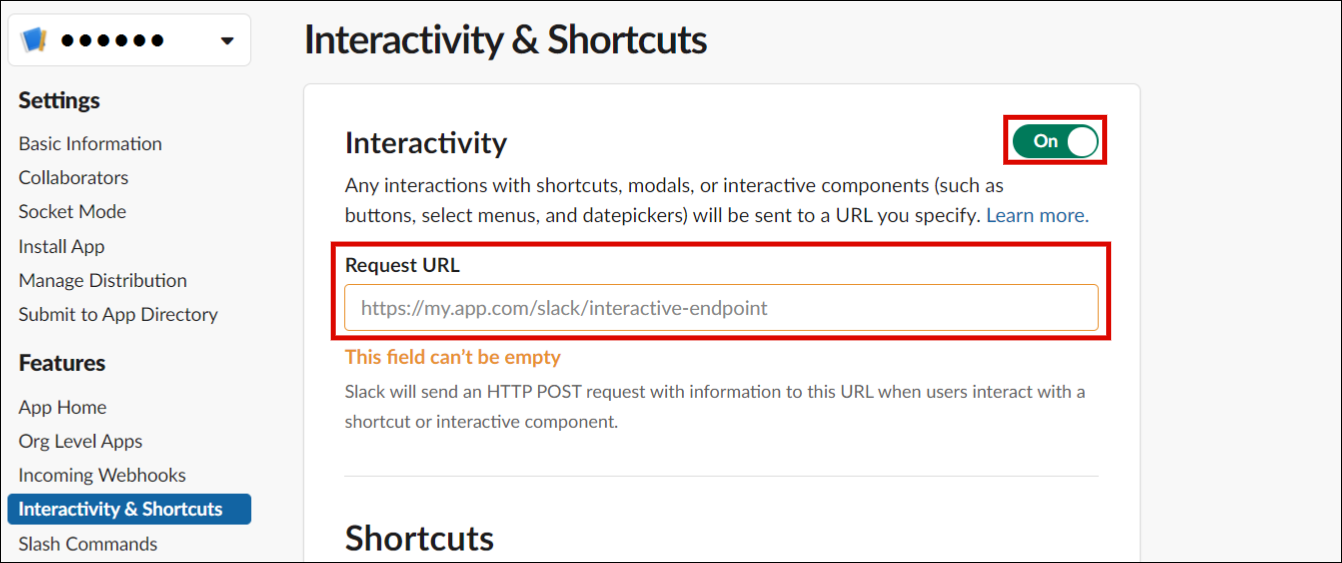Click the Settings section heading
The width and height of the screenshot is (1342, 563).
pyautogui.click(x=59, y=101)
